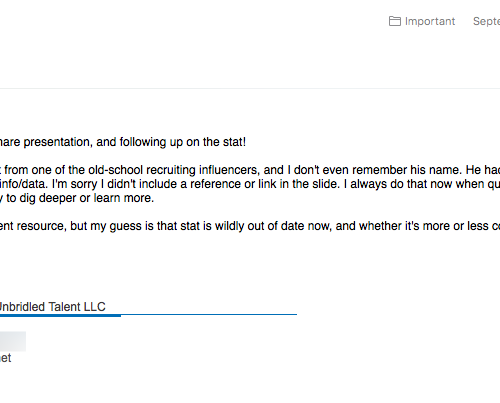Click the words 'old-school recruiting influencers'
This screenshot has width=500, height=403.
coord(173,170)
